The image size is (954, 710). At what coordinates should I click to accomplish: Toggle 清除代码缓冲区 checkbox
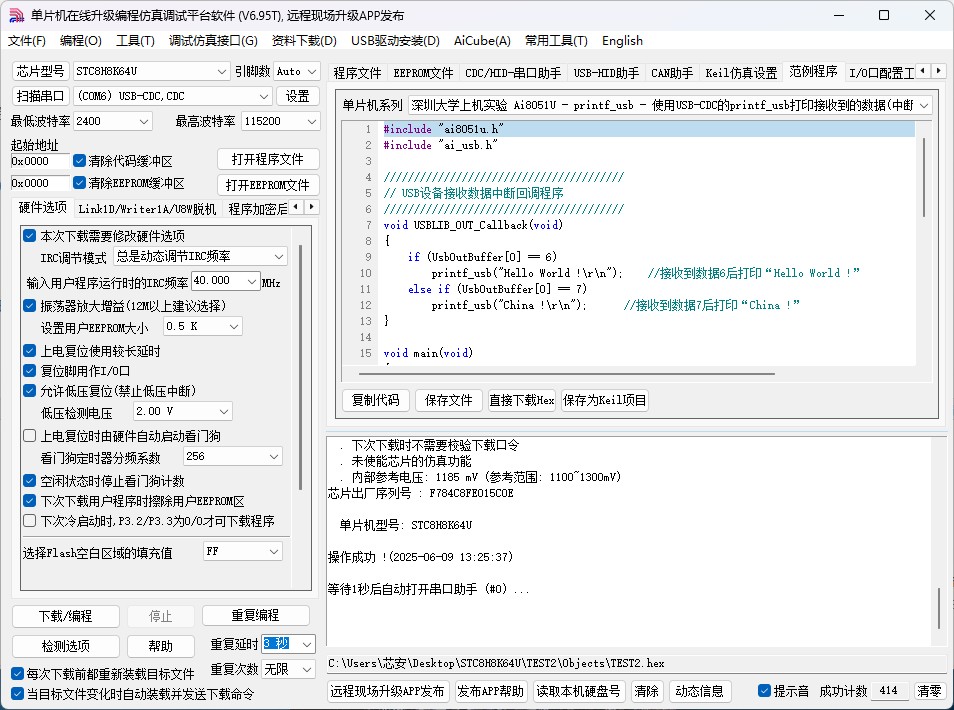[x=79, y=161]
